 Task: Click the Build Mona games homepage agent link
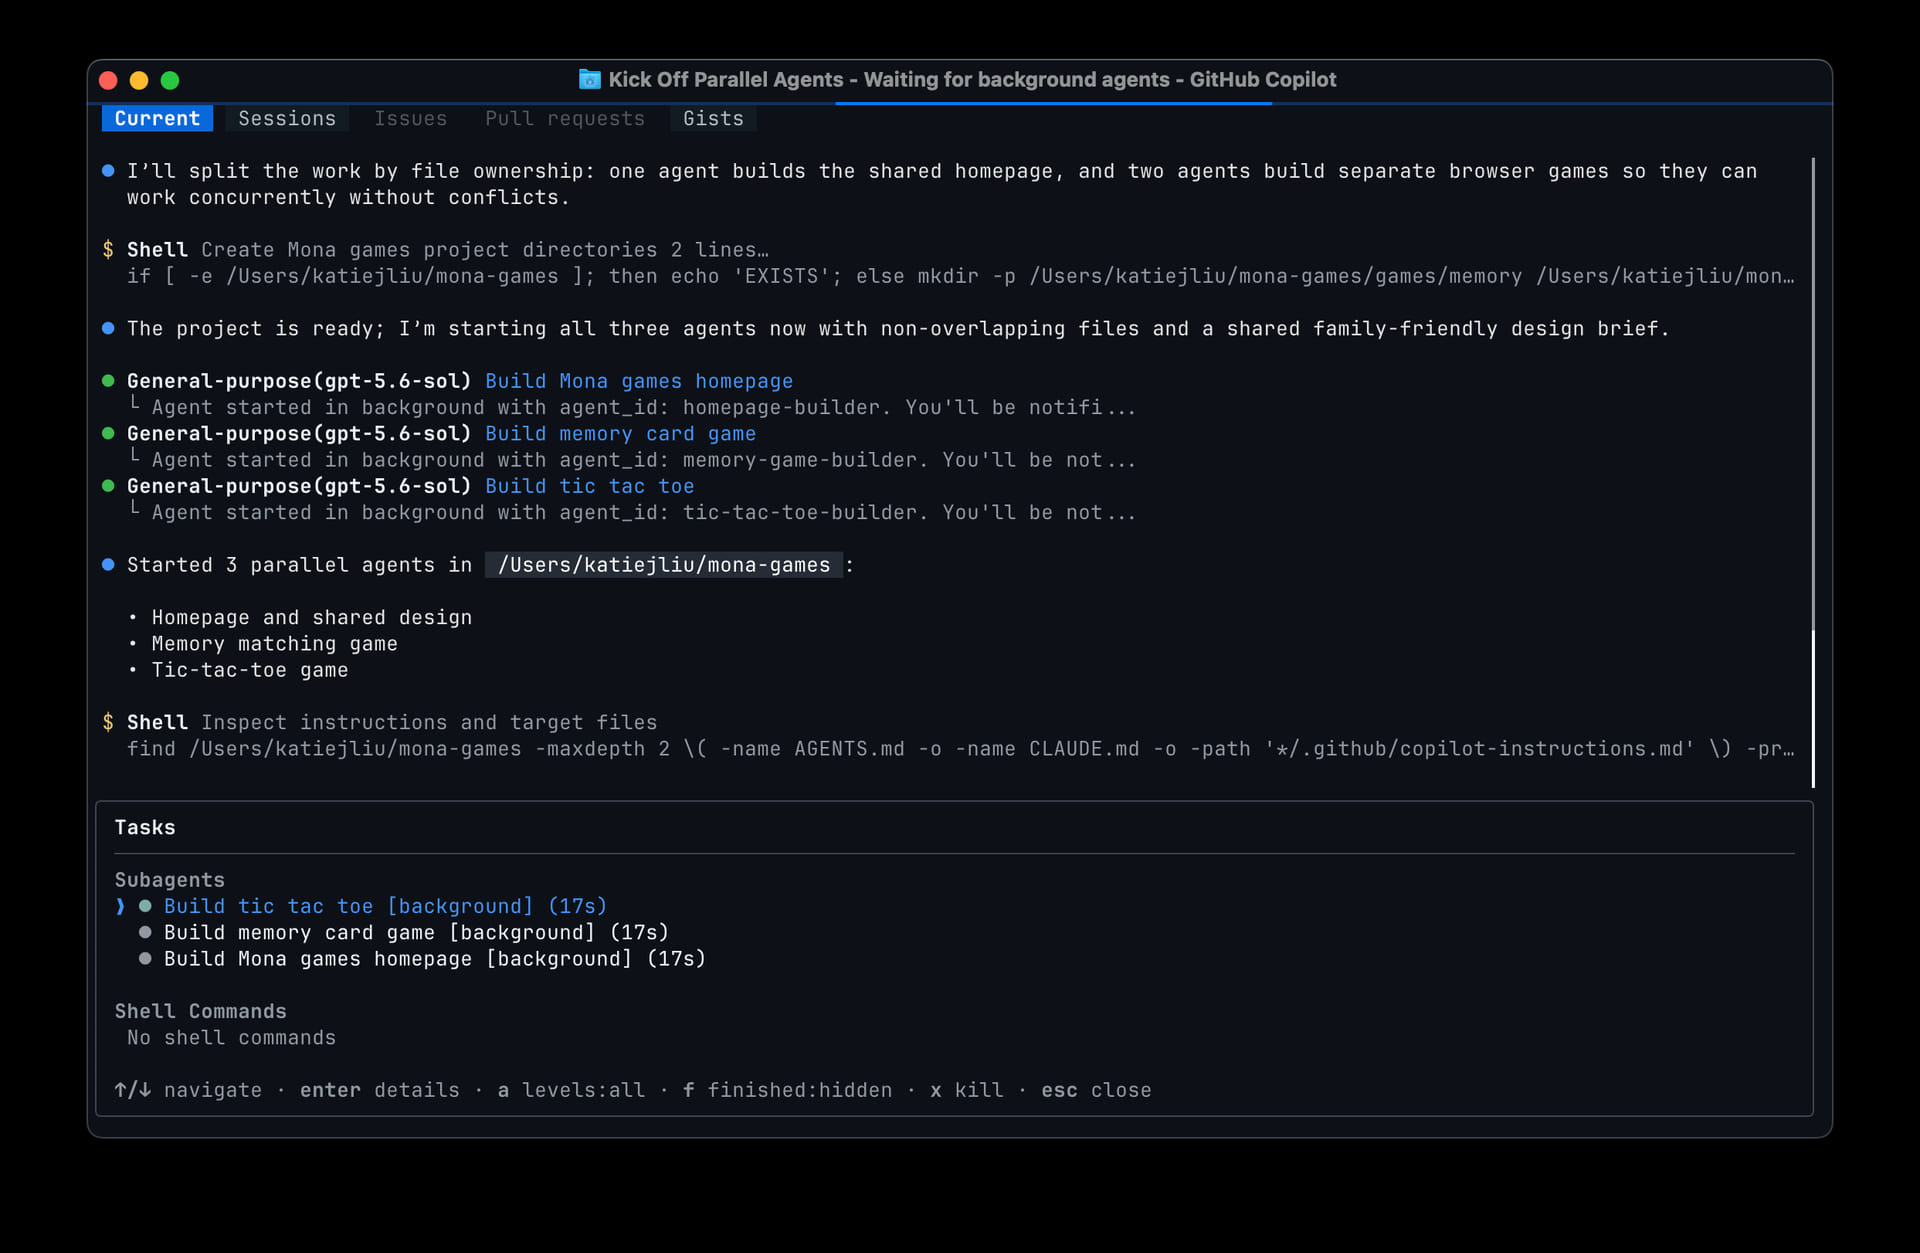tap(639, 381)
